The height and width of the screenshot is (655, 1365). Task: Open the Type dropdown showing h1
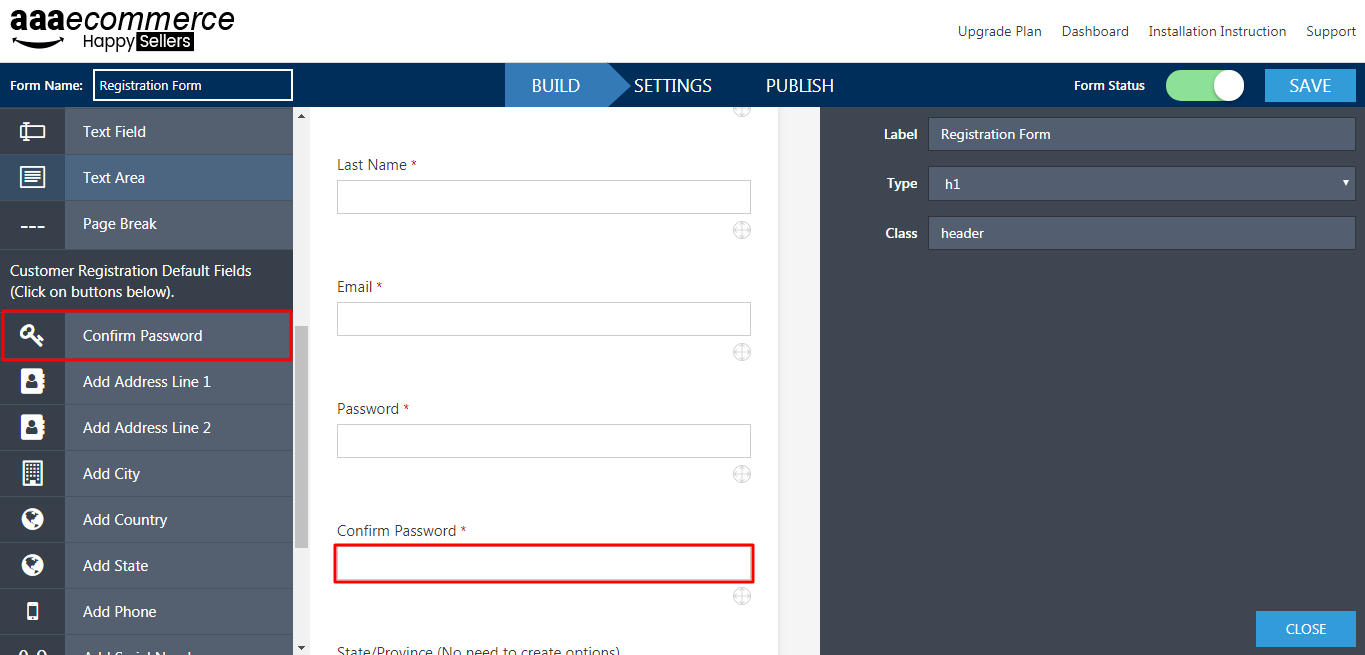pyautogui.click(x=1141, y=184)
